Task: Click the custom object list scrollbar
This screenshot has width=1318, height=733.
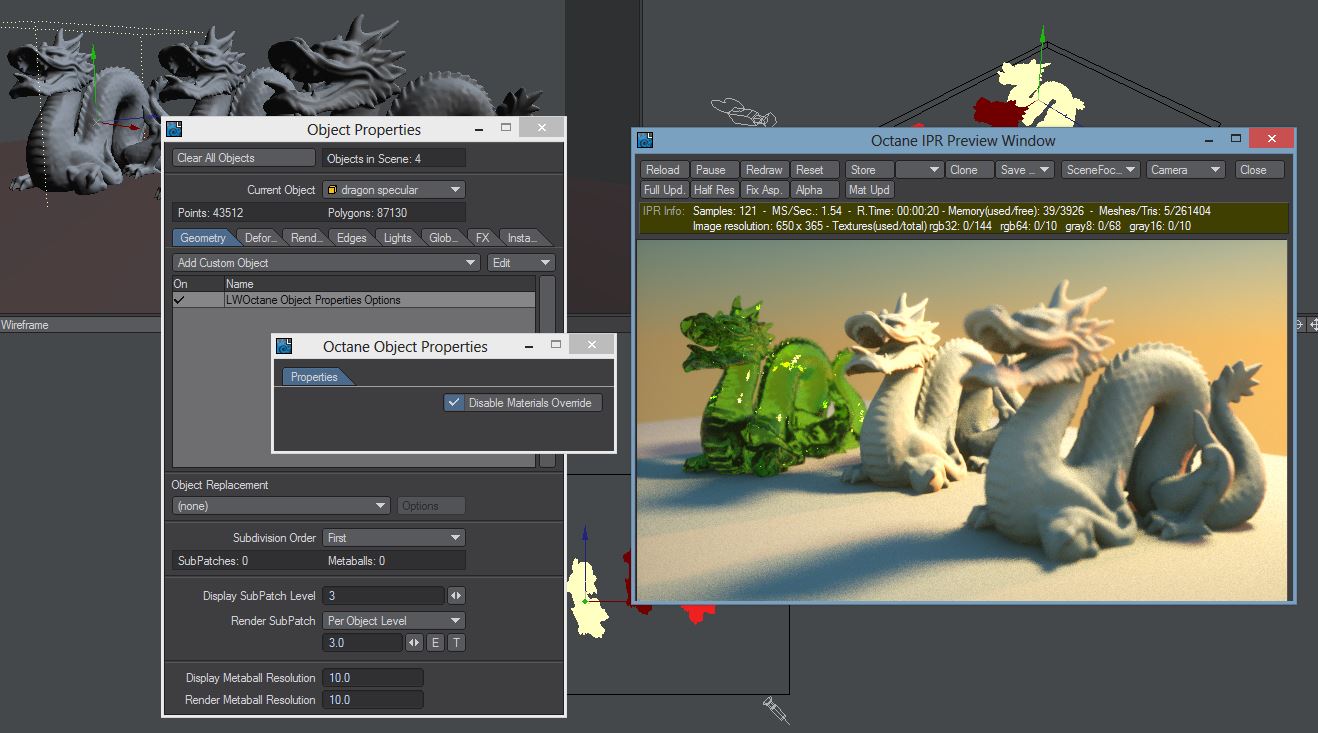Action: click(547, 371)
